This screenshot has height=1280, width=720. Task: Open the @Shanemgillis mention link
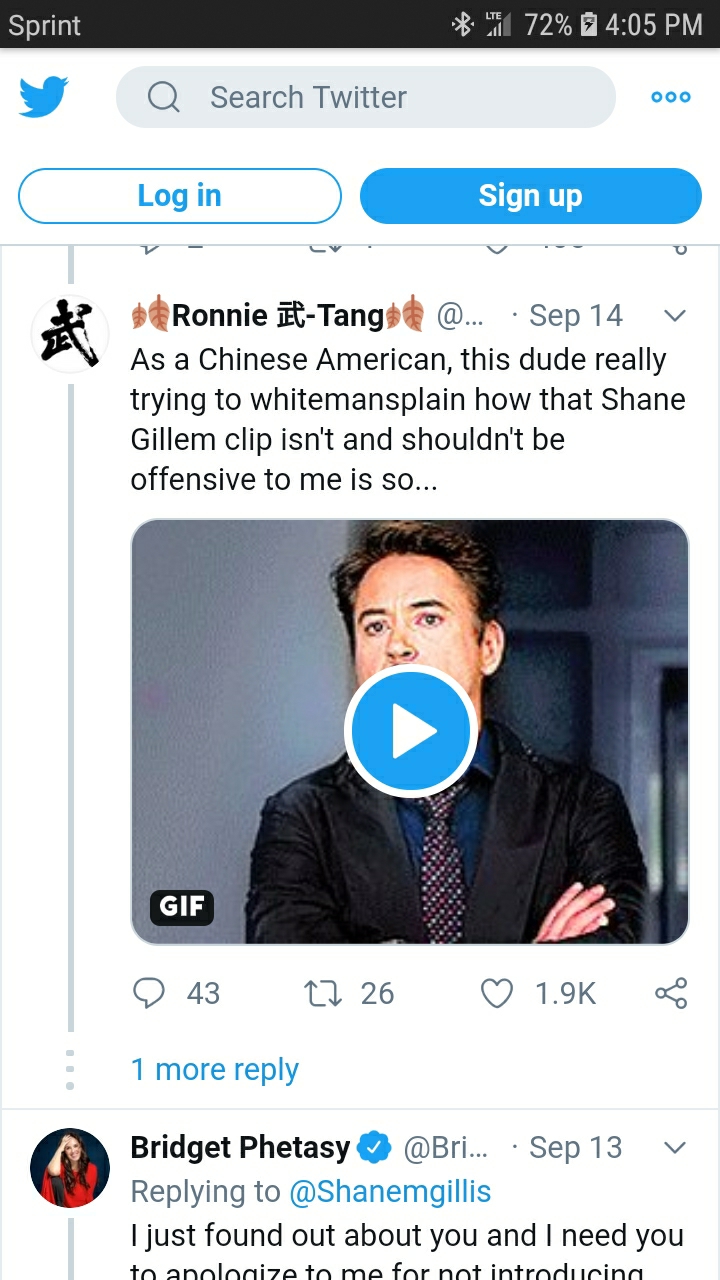click(x=390, y=1191)
